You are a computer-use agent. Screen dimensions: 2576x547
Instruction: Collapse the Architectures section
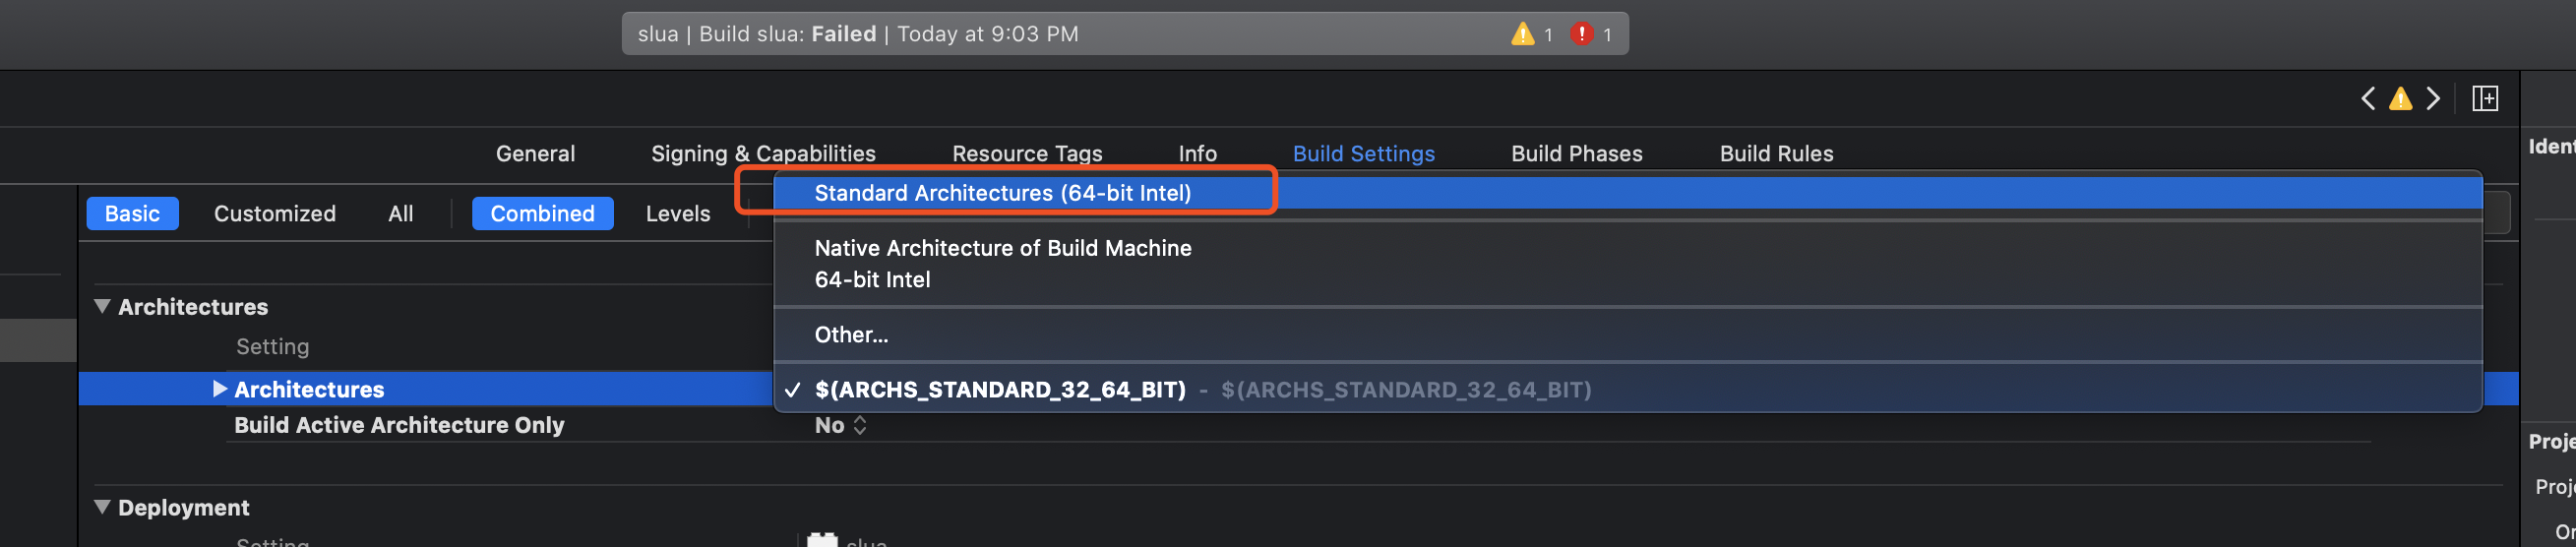(102, 307)
